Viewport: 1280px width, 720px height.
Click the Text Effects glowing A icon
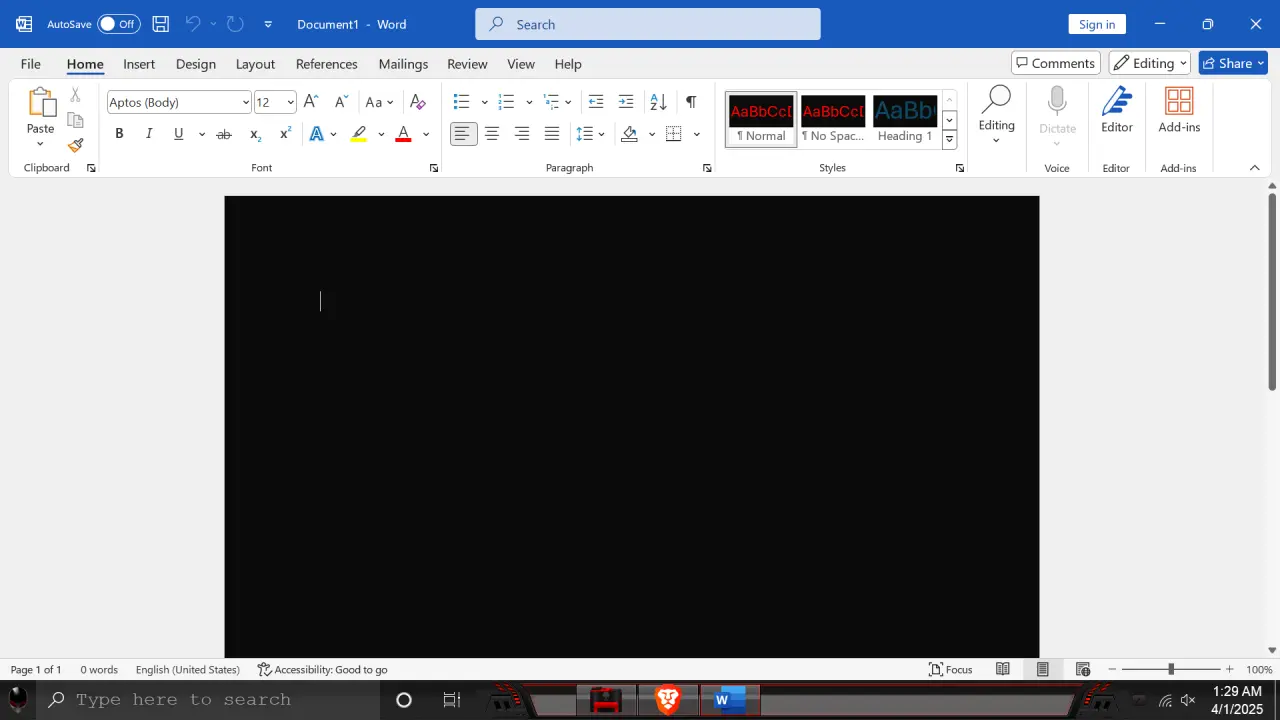317,134
